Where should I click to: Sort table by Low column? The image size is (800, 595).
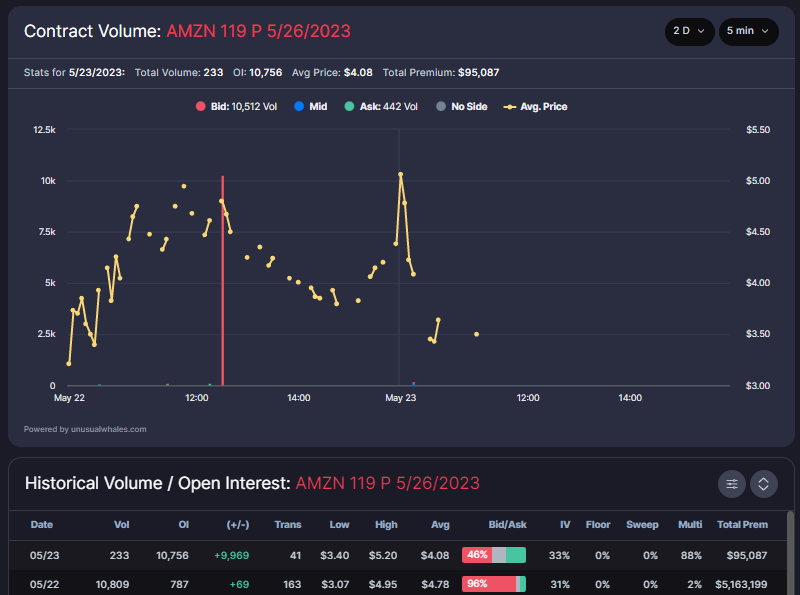pyautogui.click(x=339, y=525)
